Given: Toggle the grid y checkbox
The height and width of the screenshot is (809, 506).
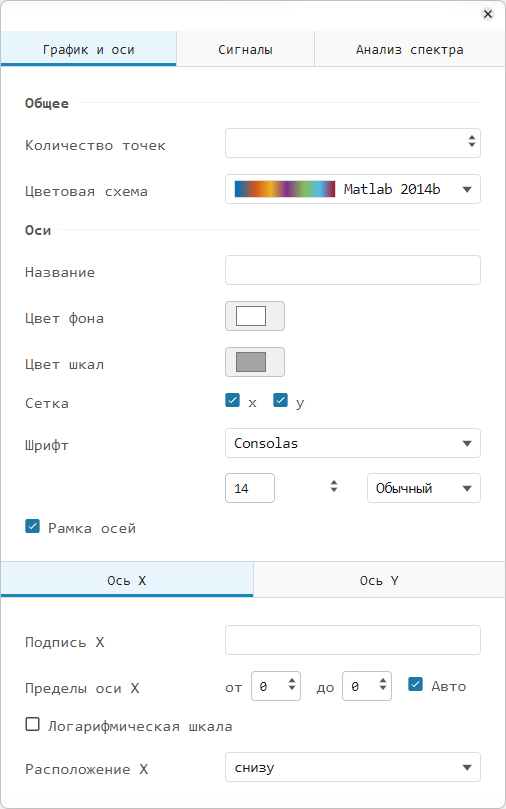Looking at the screenshot, I should click(x=281, y=400).
